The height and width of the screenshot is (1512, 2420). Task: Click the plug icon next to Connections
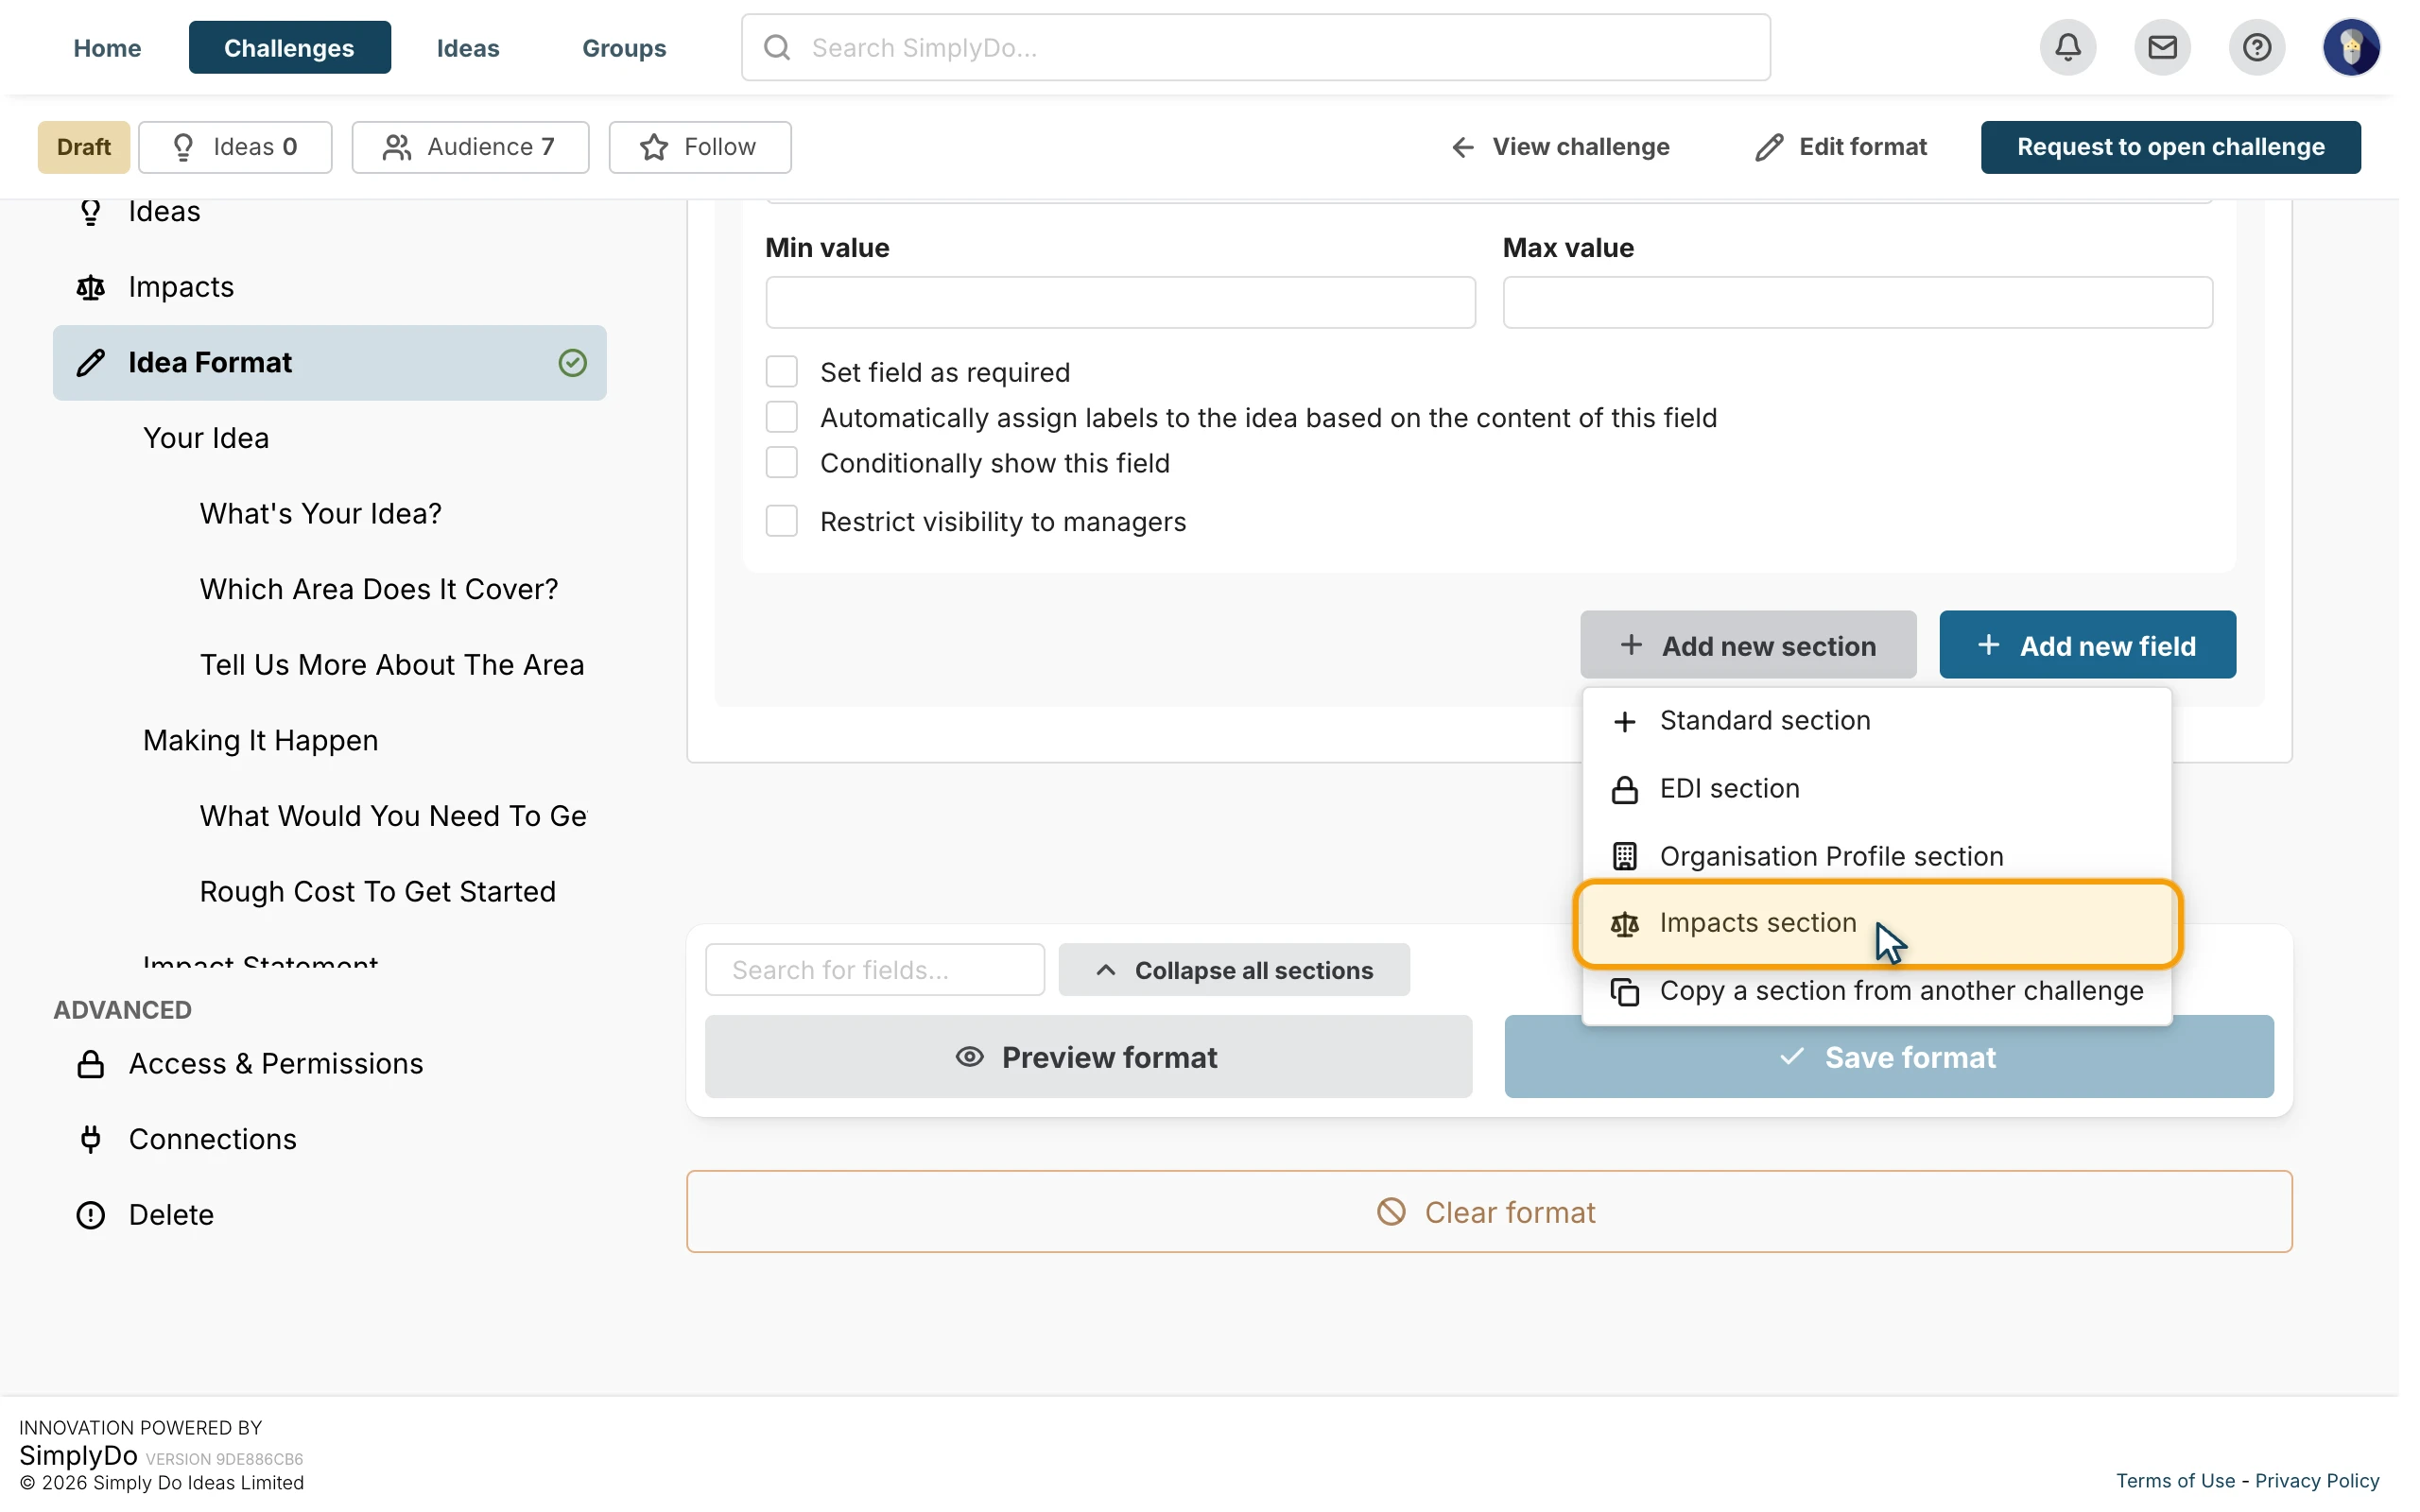pos(91,1139)
